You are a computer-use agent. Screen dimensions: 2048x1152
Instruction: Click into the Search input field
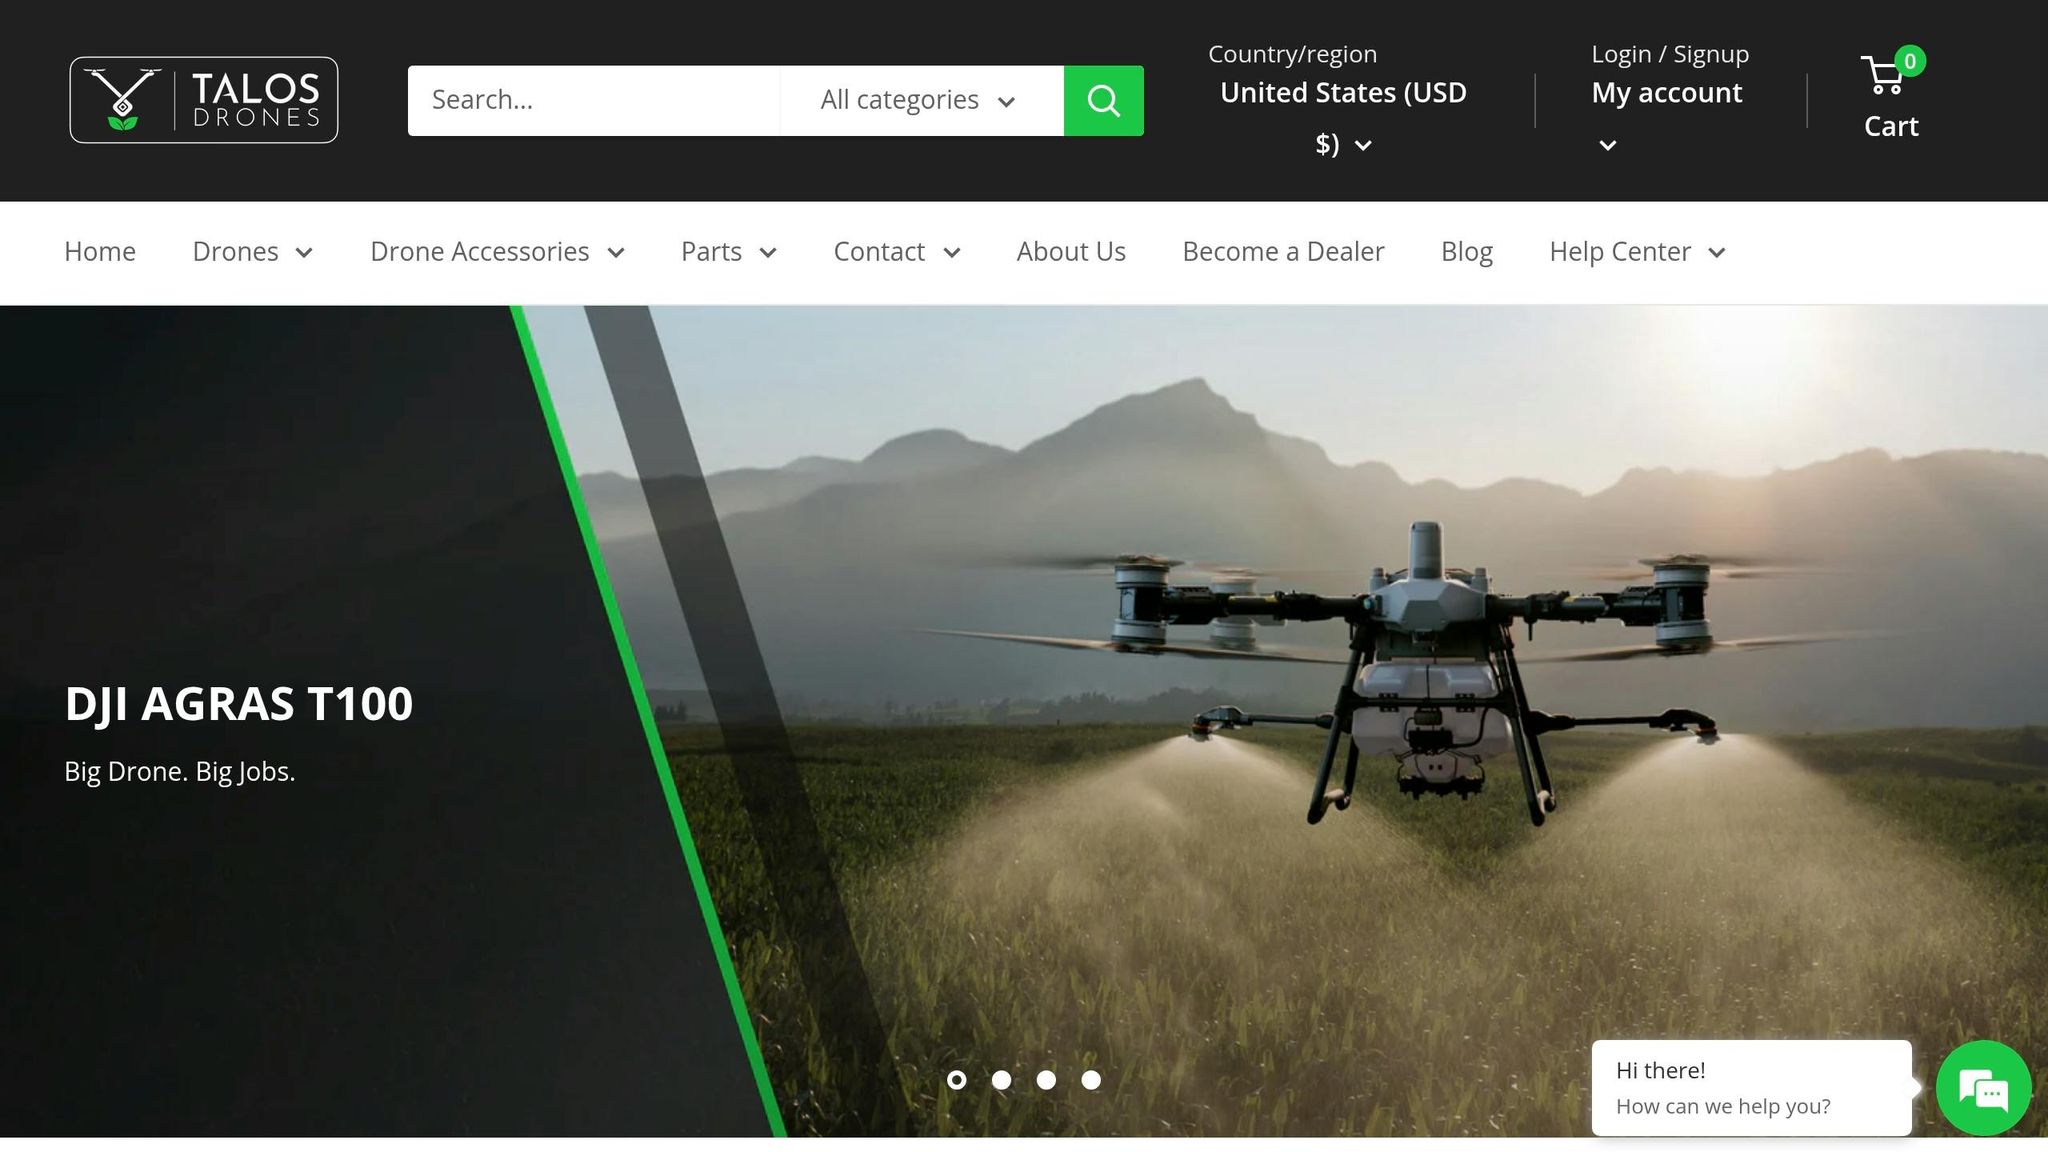click(x=593, y=100)
